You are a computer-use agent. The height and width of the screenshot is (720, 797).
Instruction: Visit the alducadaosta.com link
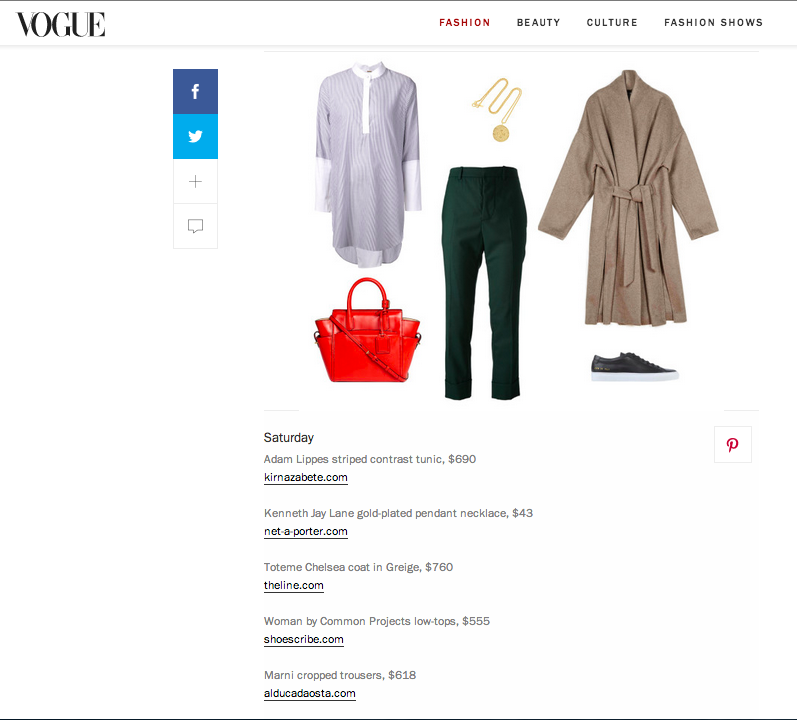click(310, 694)
